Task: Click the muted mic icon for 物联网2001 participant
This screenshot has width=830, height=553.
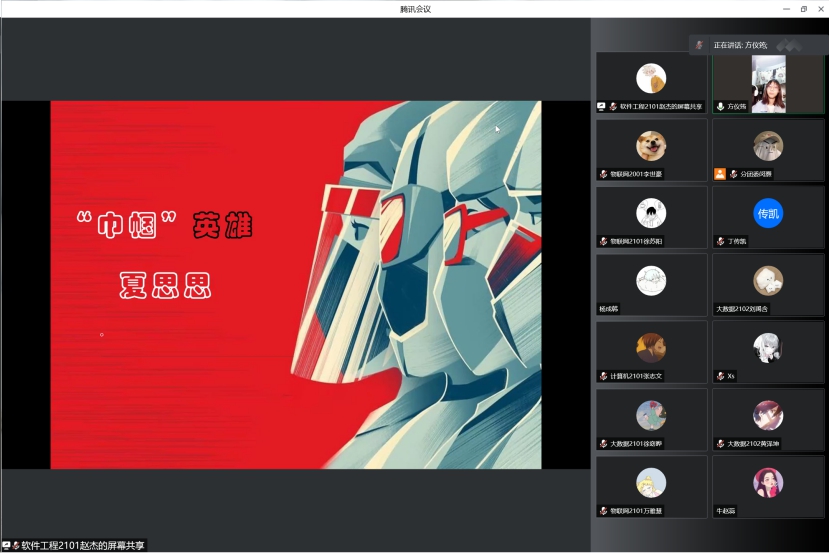Action: click(603, 174)
